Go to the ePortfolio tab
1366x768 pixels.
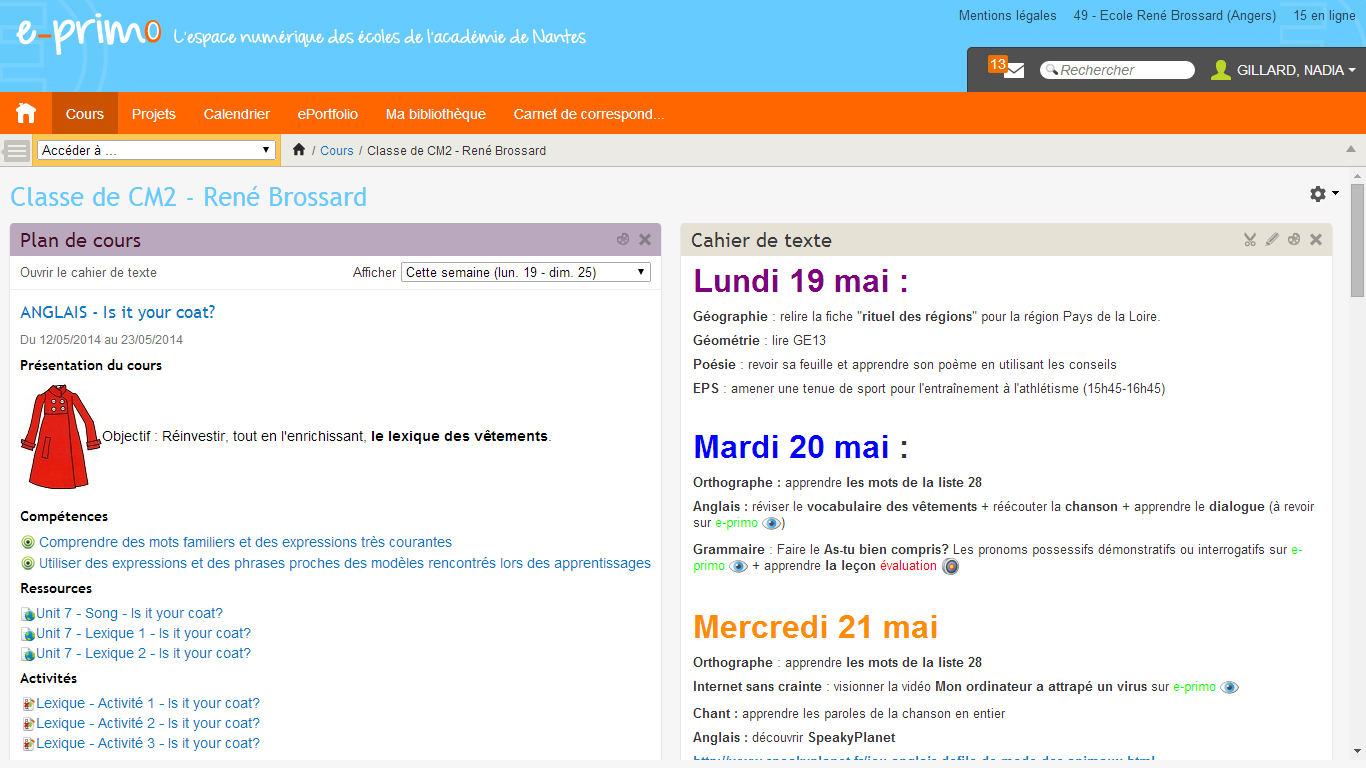[x=328, y=114]
